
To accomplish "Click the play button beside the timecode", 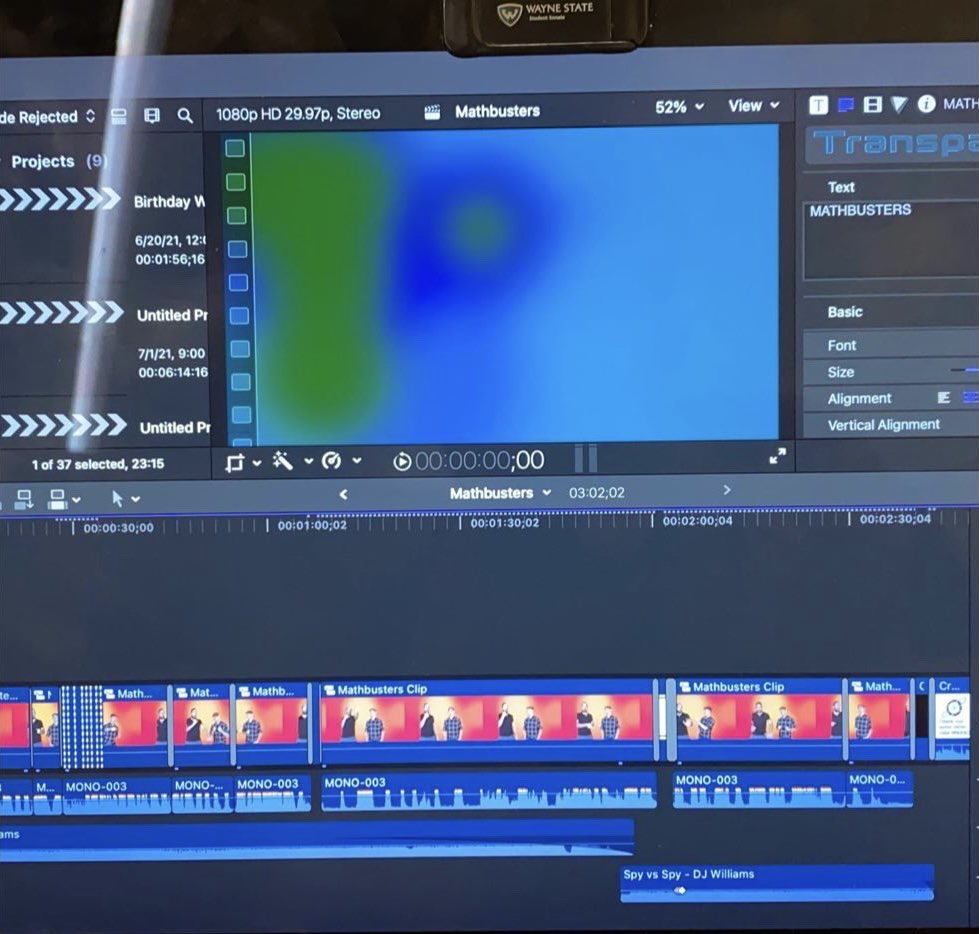I will point(402,462).
